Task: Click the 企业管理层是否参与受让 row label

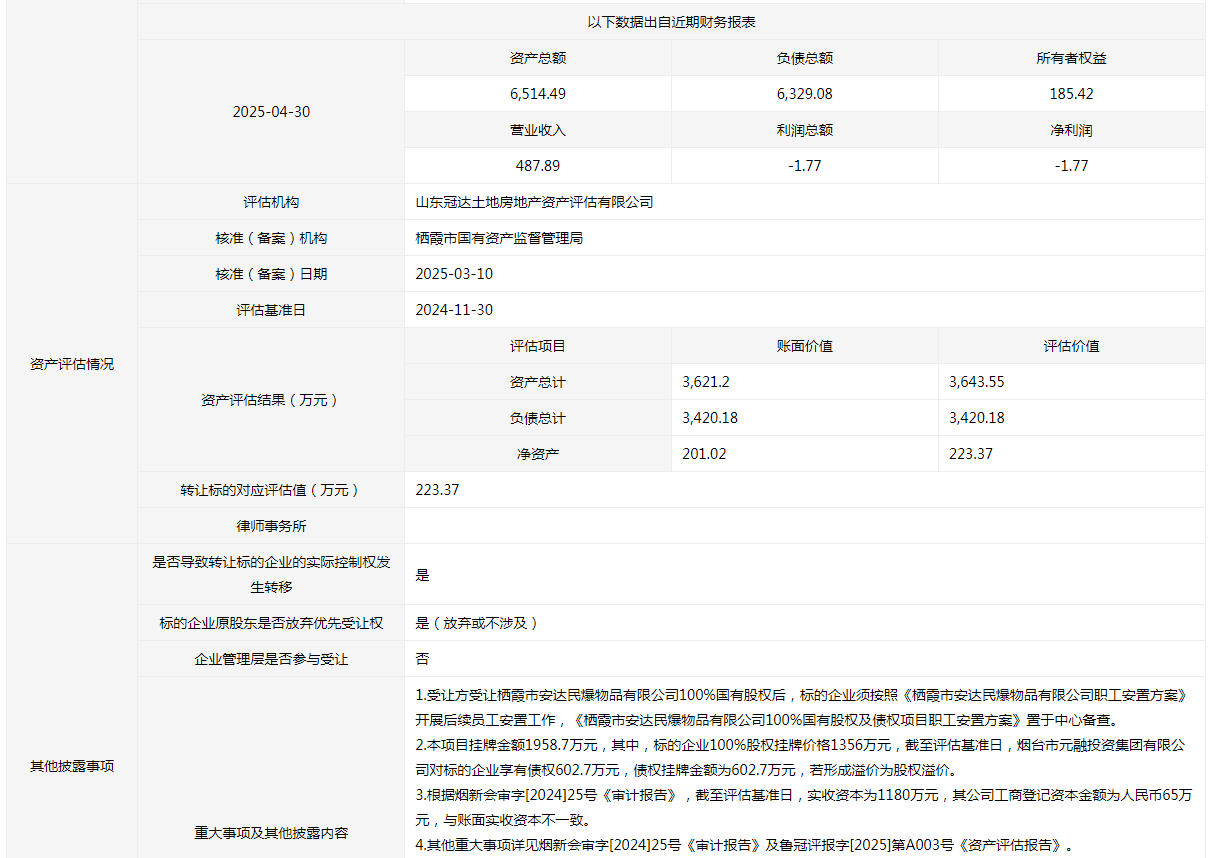Action: coord(271,659)
